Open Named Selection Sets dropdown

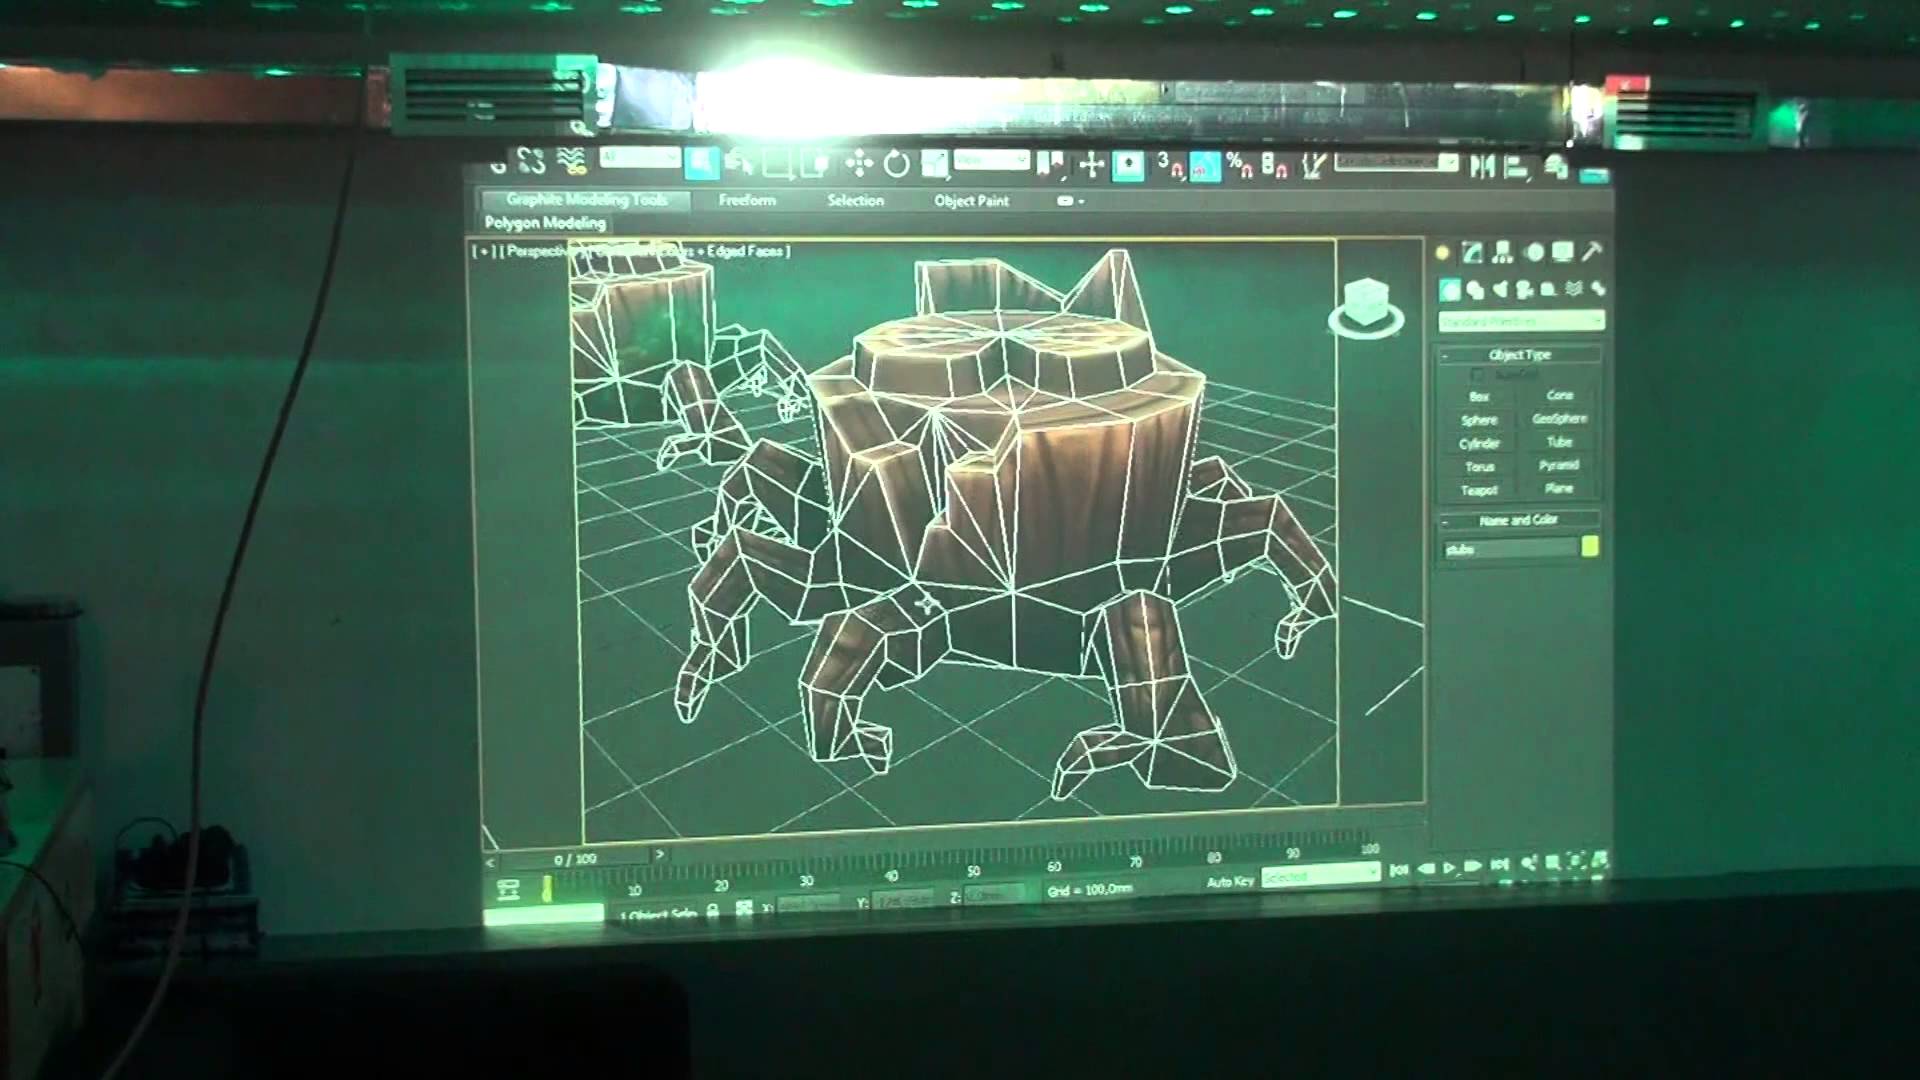click(1397, 161)
